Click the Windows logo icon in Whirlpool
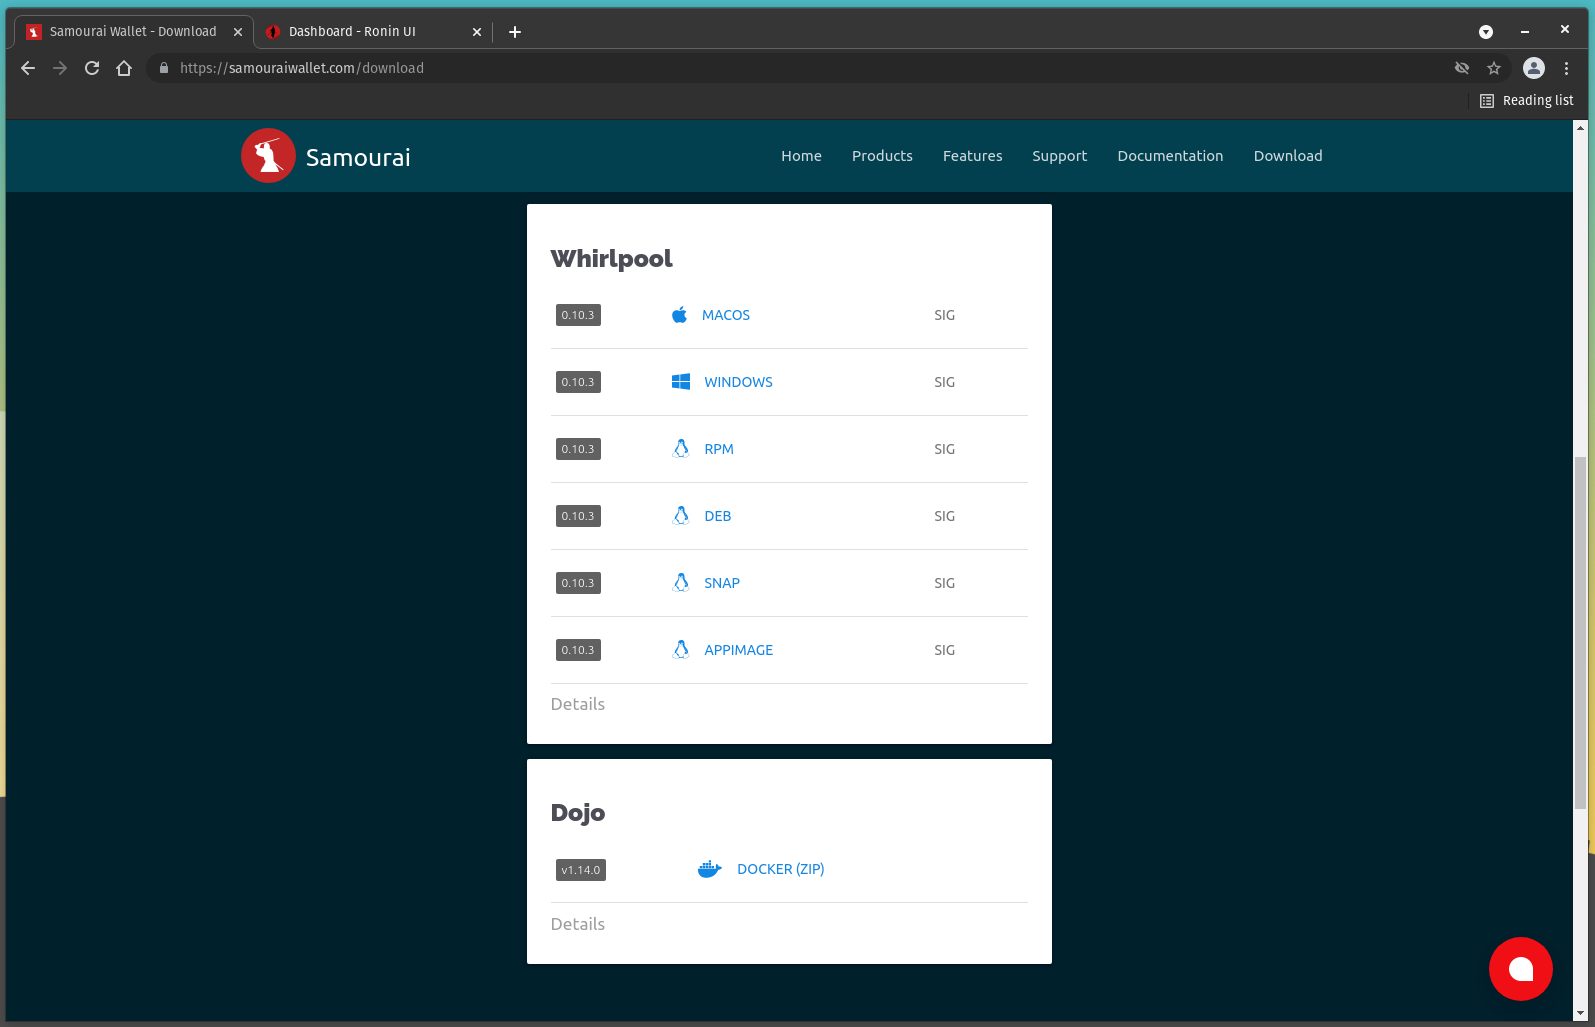Screen dimensions: 1595x1027 (681, 382)
